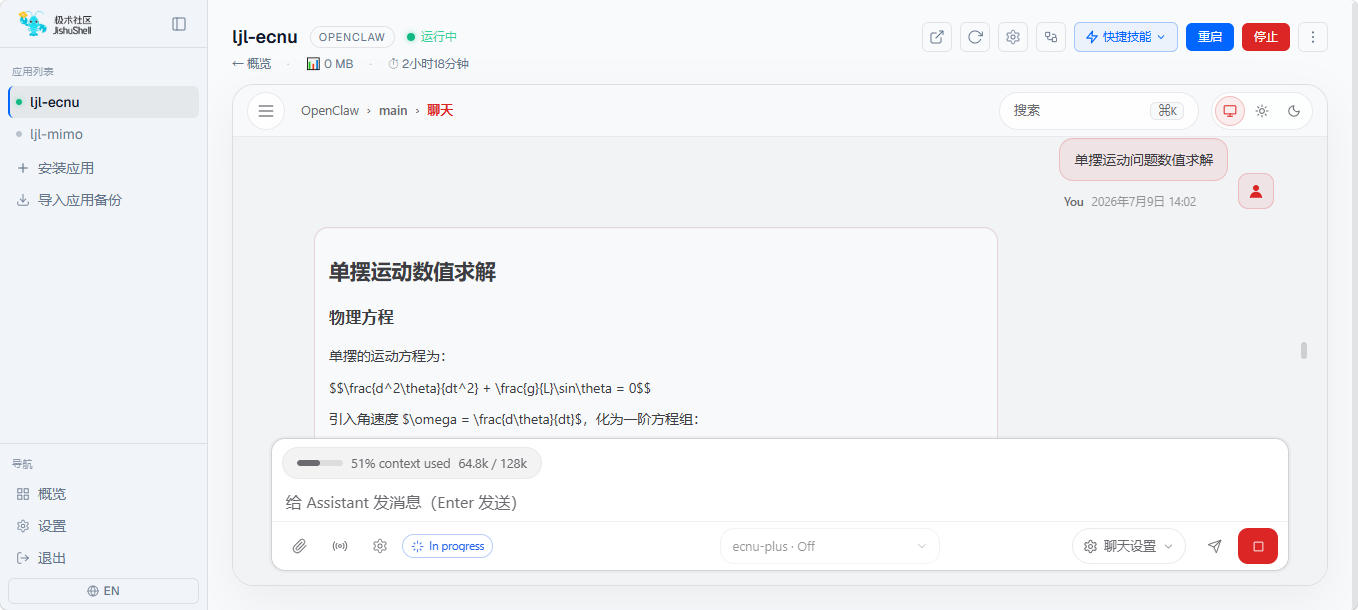Click the user avatar icon
The image size is (1358, 610).
pos(1256,191)
